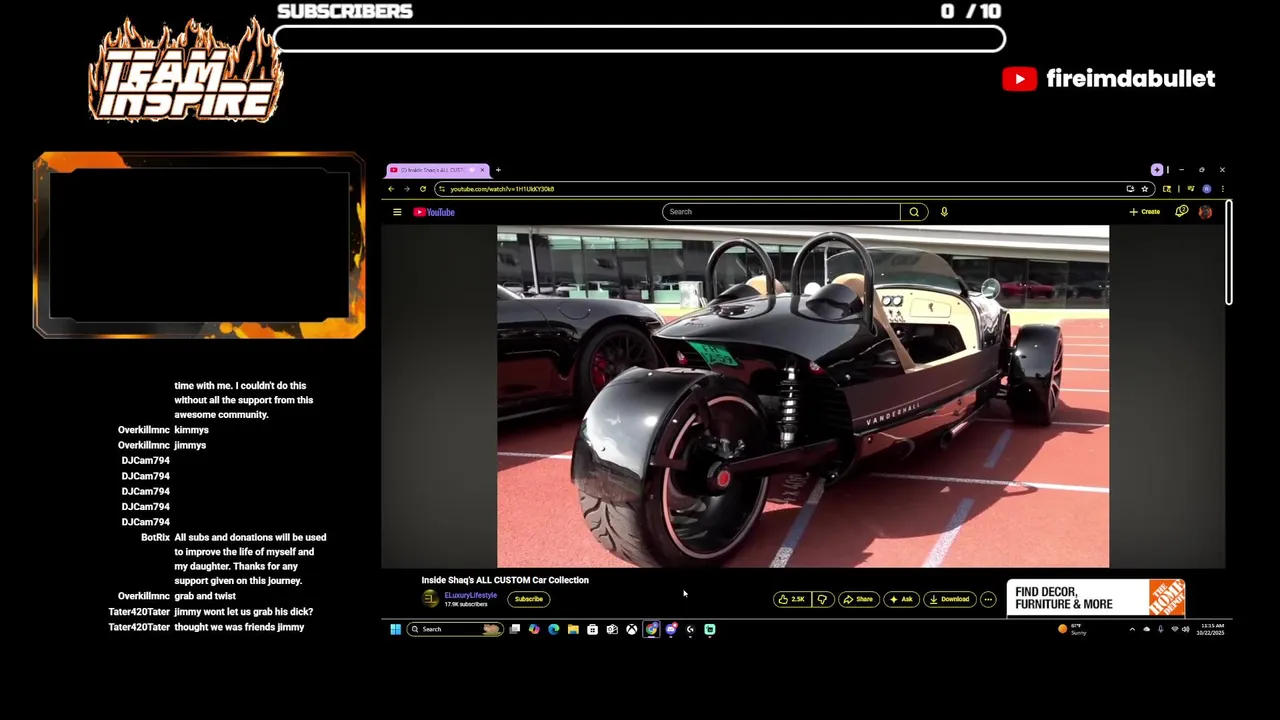Open Microsoft Edge from the taskbar

[x=553, y=629]
